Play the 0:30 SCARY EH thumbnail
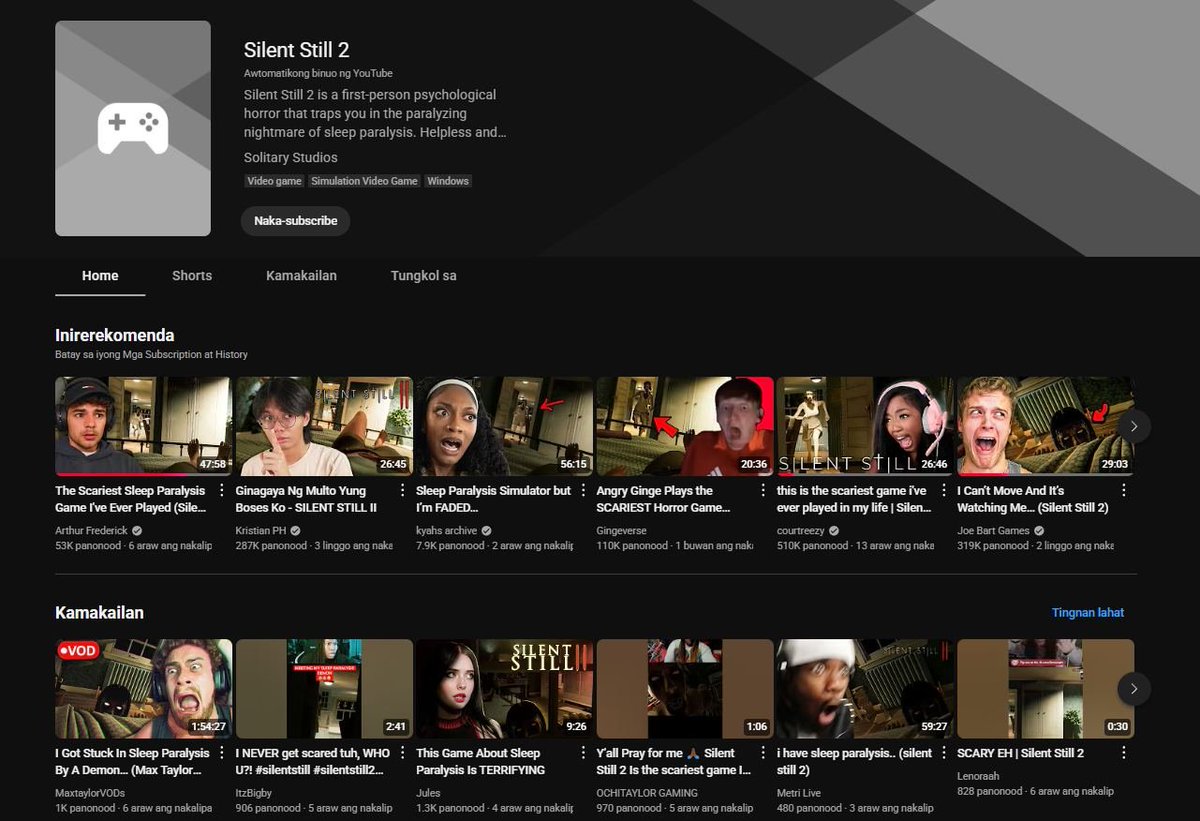The width and height of the screenshot is (1200, 821). point(1046,689)
